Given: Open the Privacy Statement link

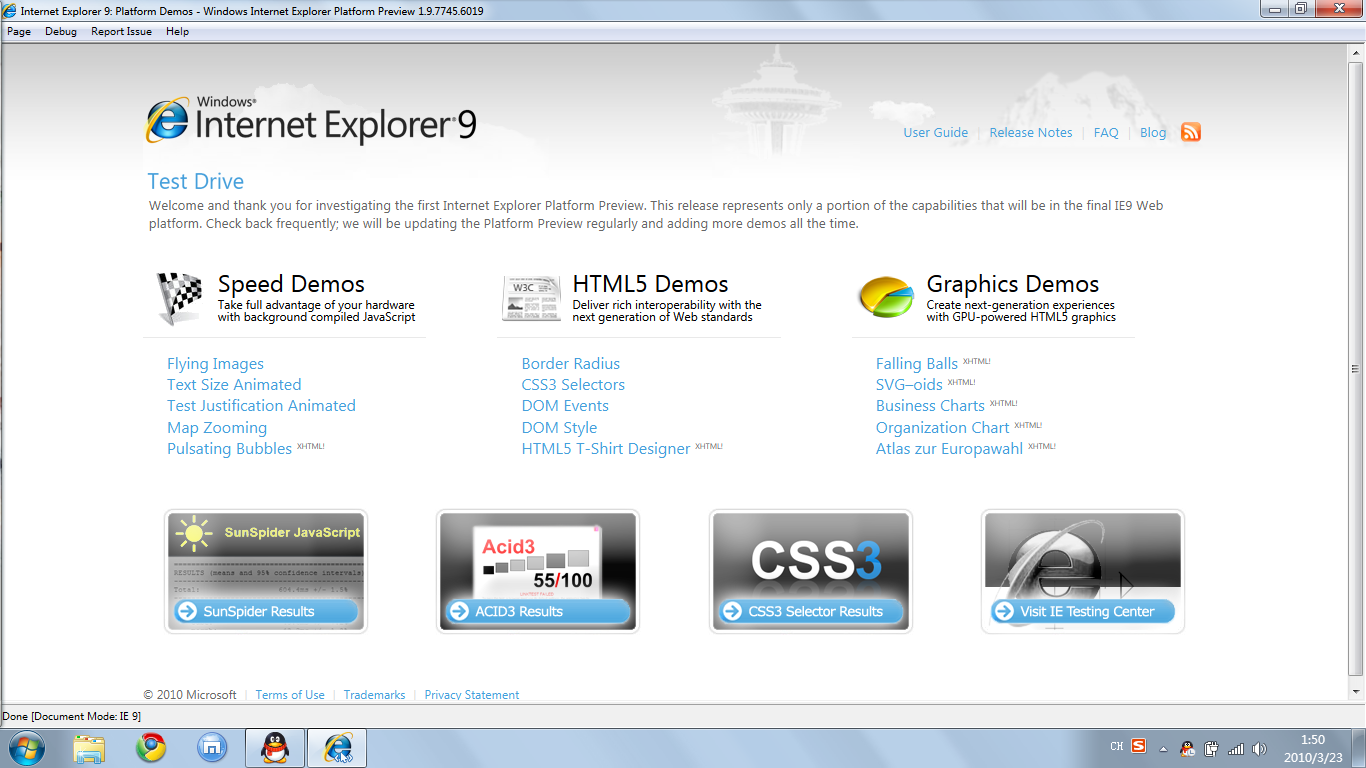Looking at the screenshot, I should click(472, 695).
